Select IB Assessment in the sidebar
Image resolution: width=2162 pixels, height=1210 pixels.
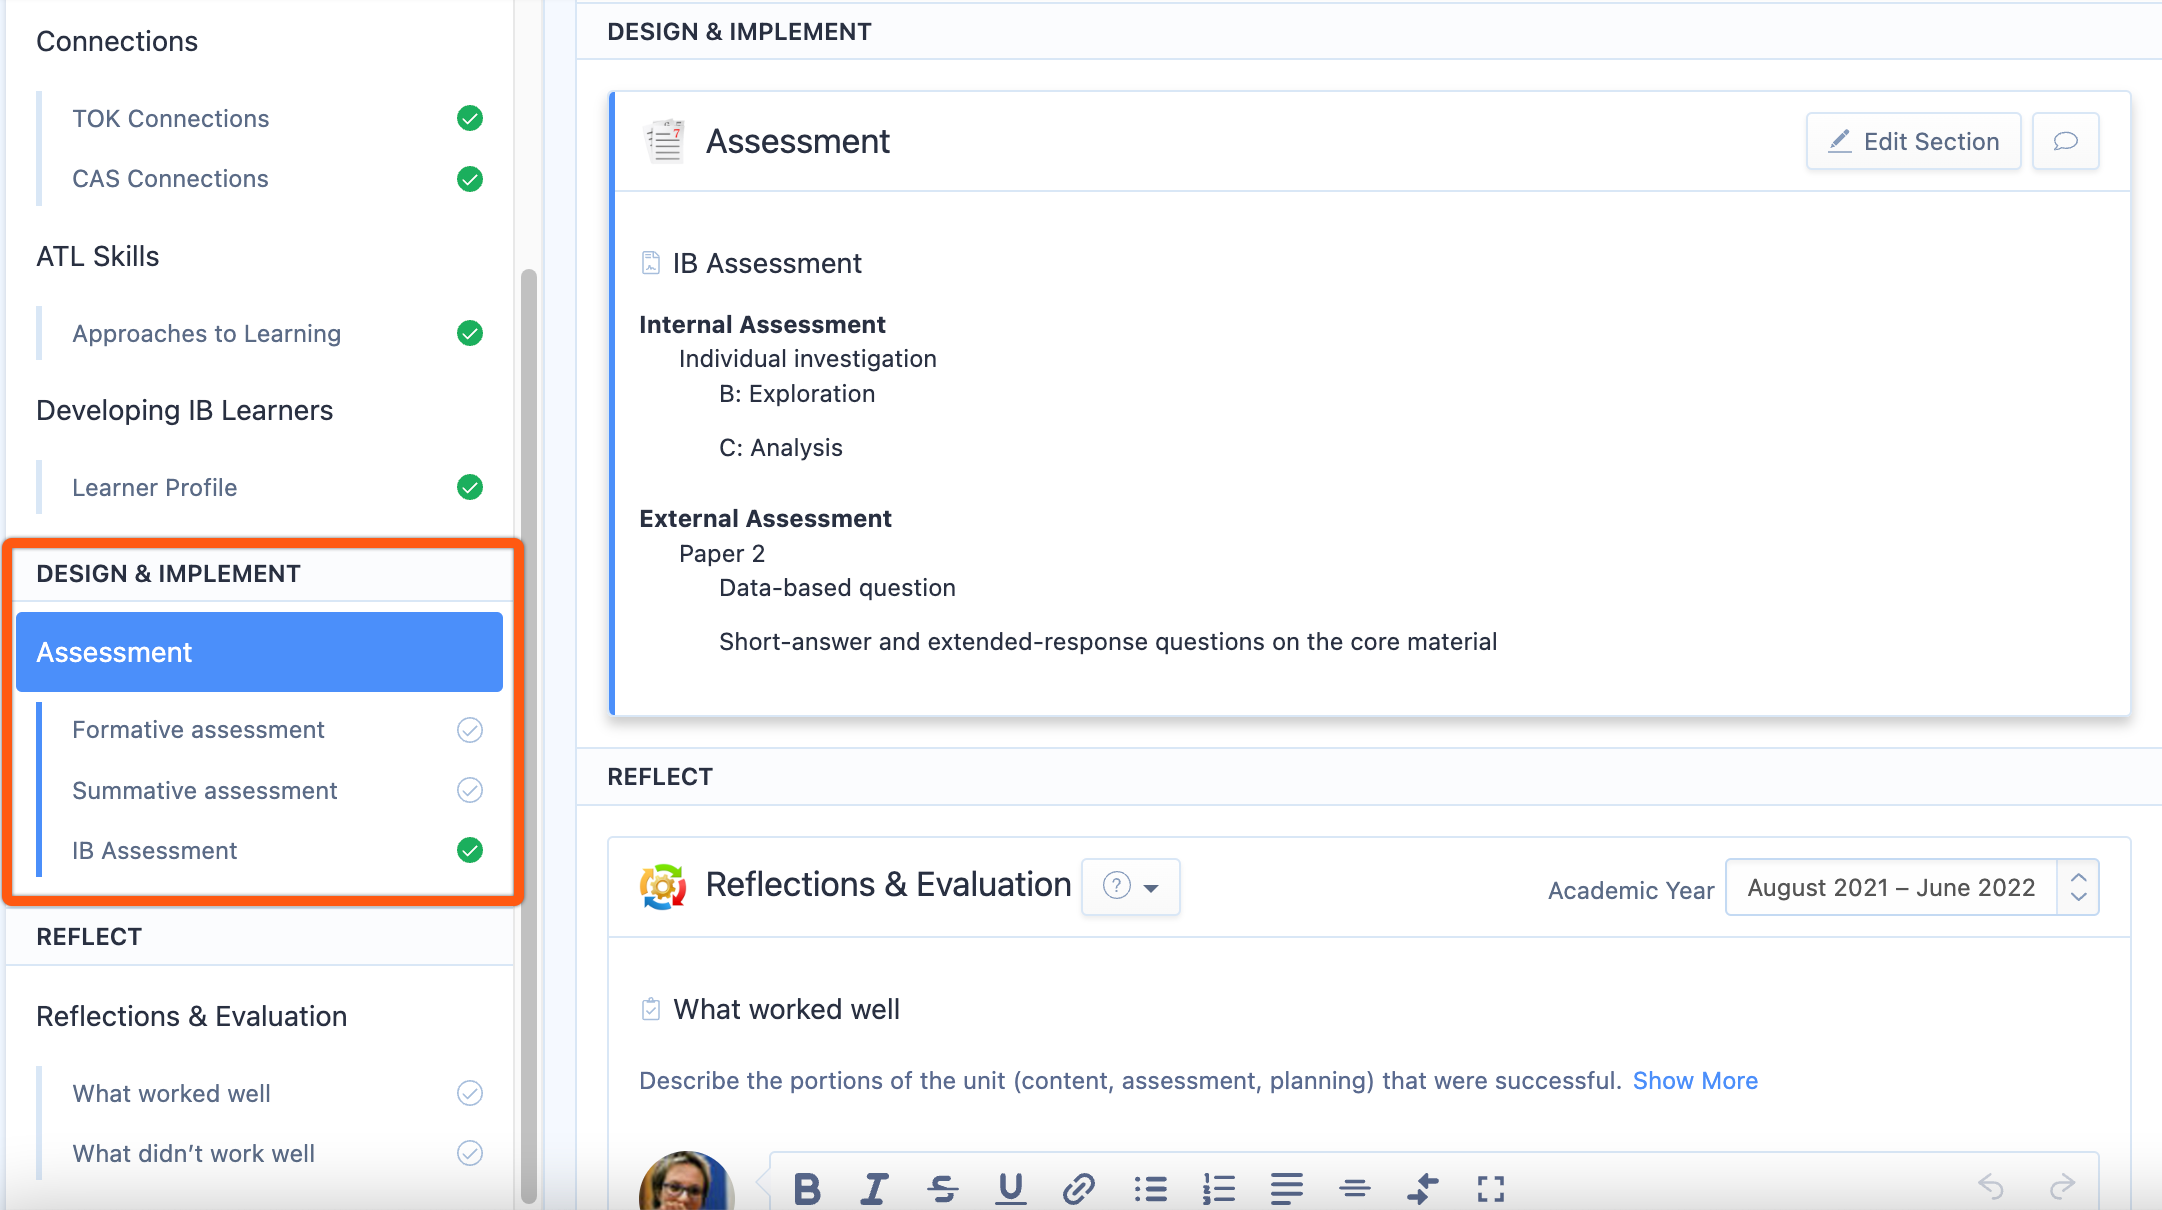point(154,850)
